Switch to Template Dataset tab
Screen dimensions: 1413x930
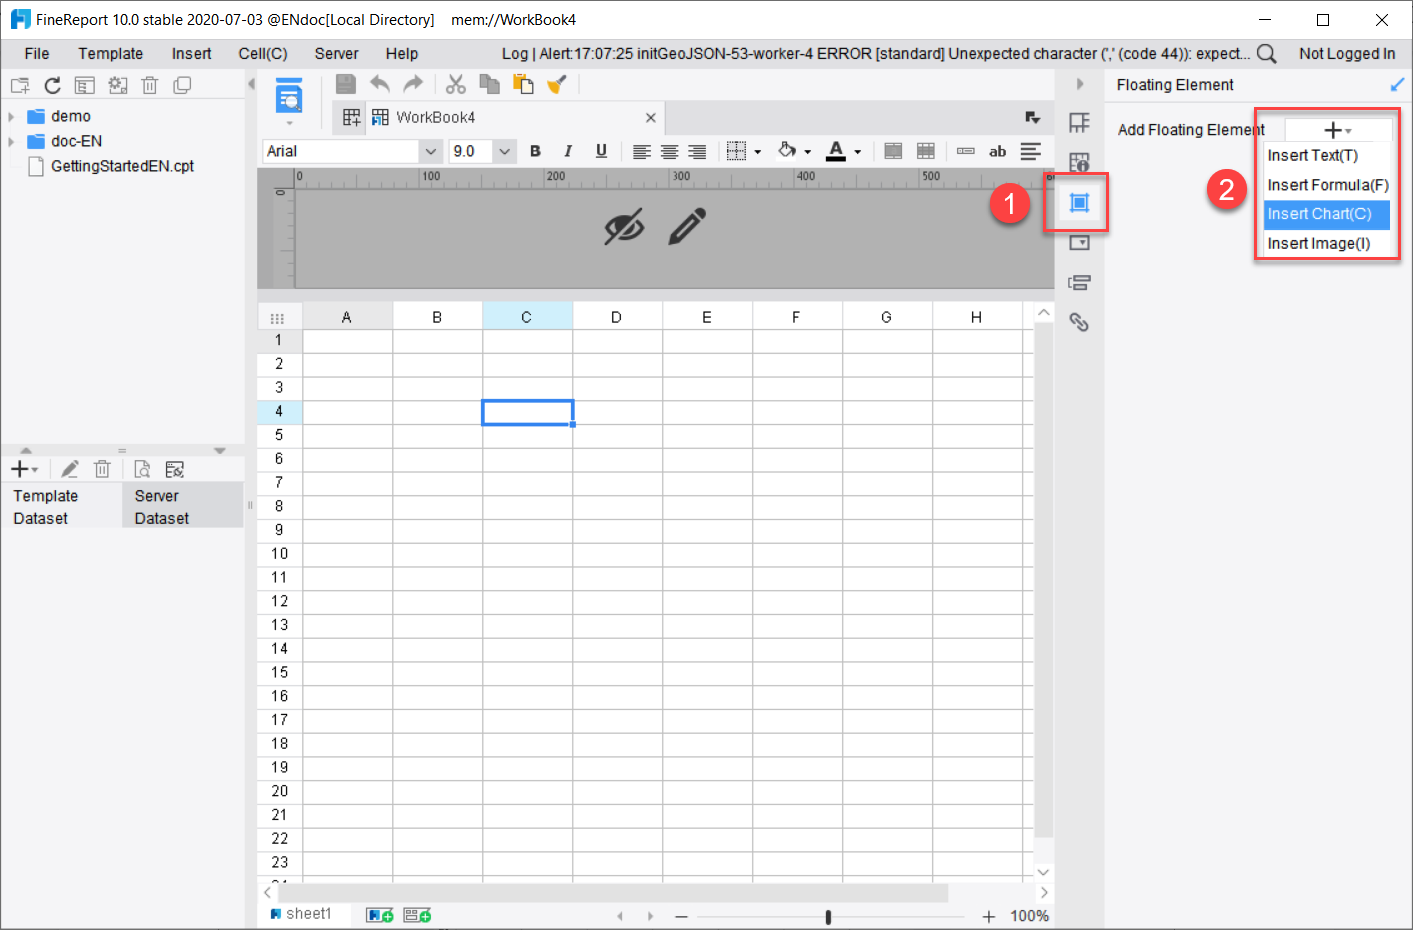point(61,507)
